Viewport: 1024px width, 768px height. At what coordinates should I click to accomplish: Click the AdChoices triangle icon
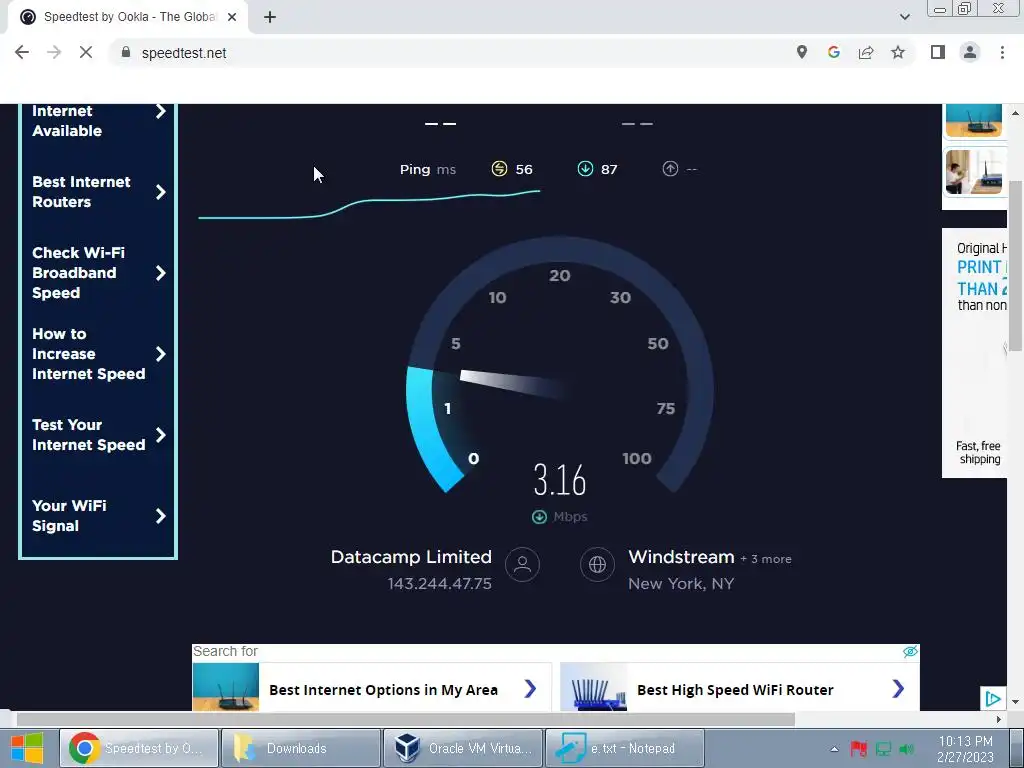[993, 699]
